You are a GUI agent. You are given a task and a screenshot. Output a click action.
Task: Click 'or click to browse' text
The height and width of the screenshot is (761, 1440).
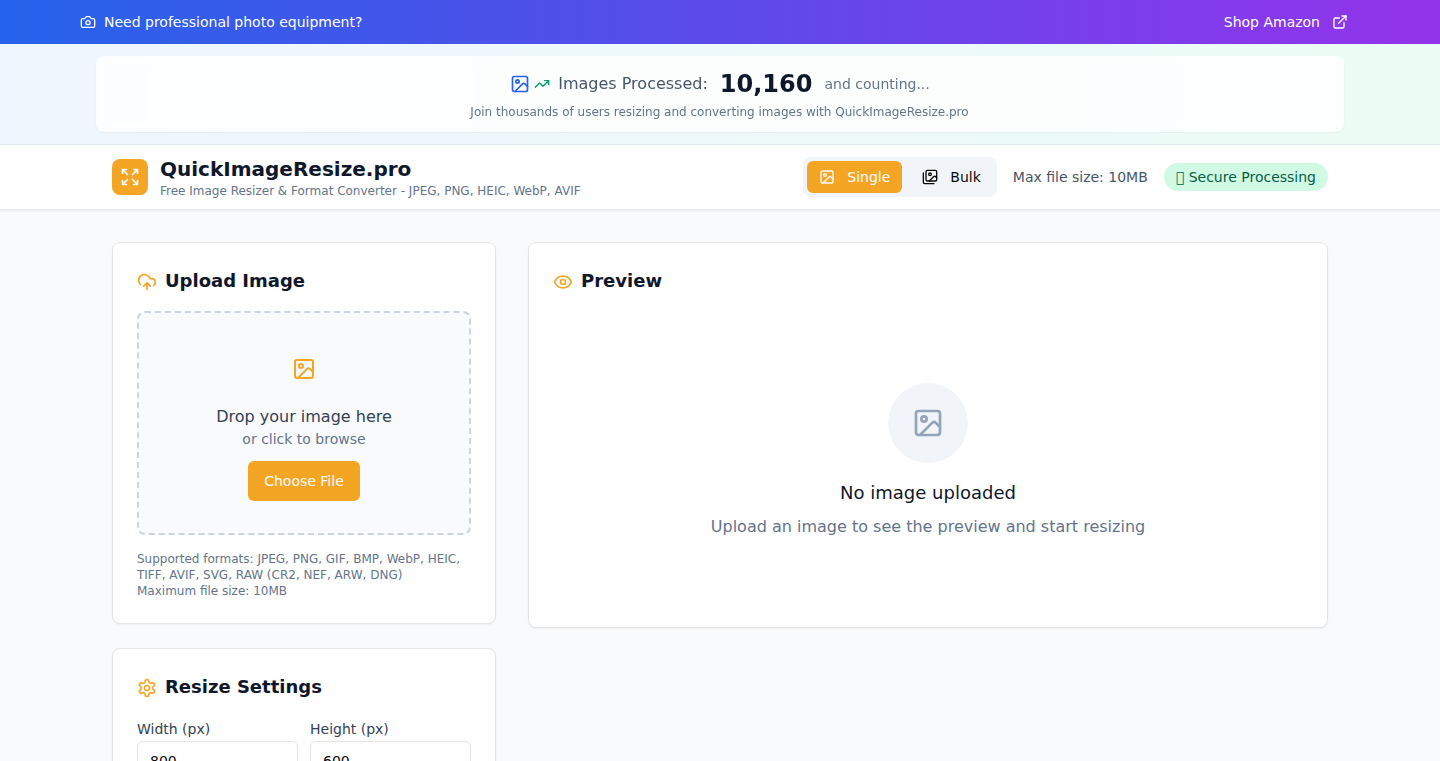[x=304, y=439]
